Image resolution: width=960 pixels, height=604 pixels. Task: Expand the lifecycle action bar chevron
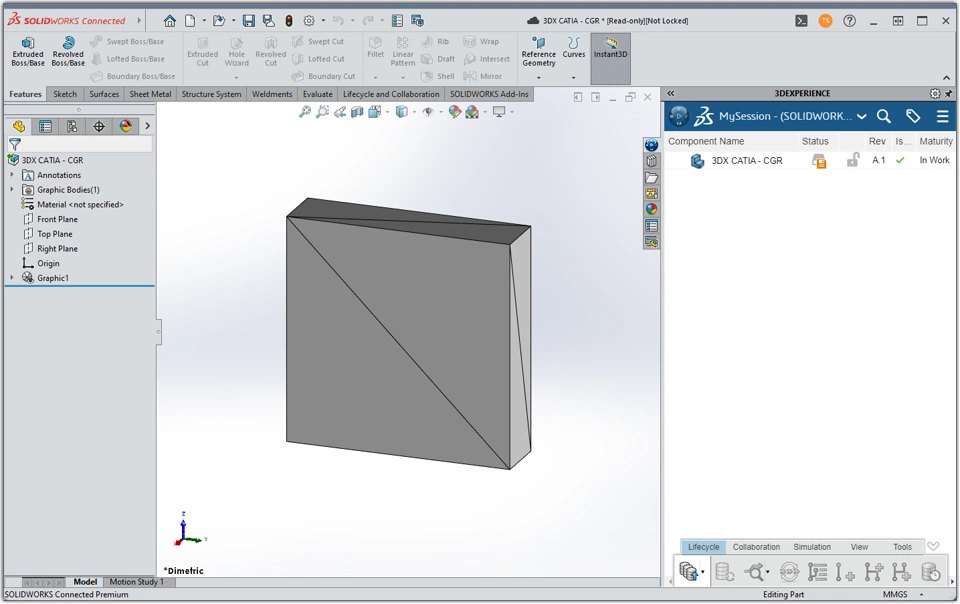(933, 546)
